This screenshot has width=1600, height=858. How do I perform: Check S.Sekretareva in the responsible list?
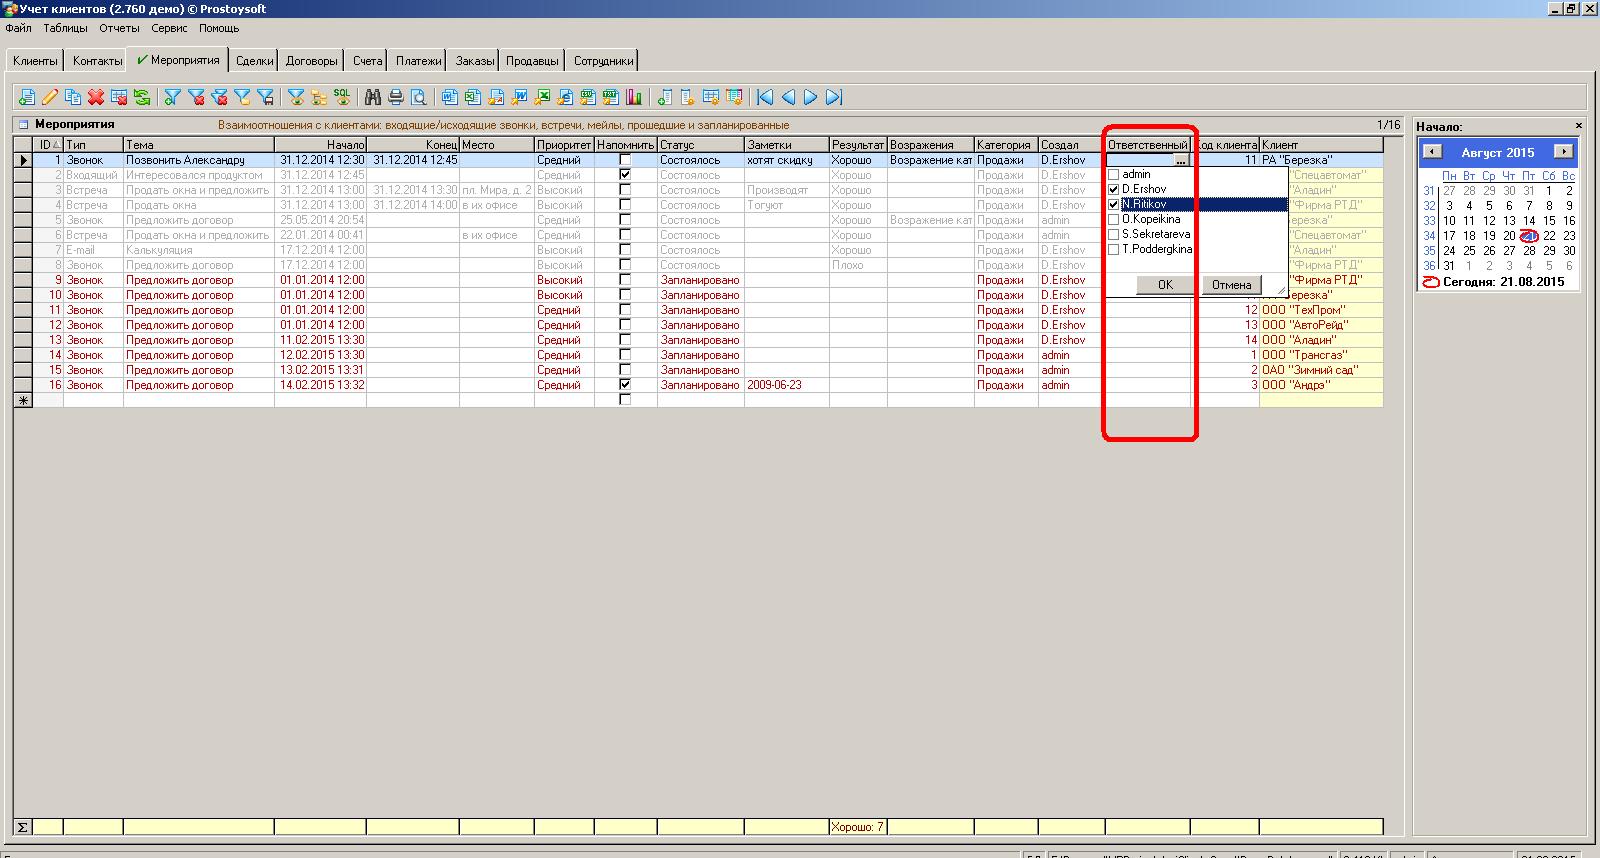(x=1114, y=235)
